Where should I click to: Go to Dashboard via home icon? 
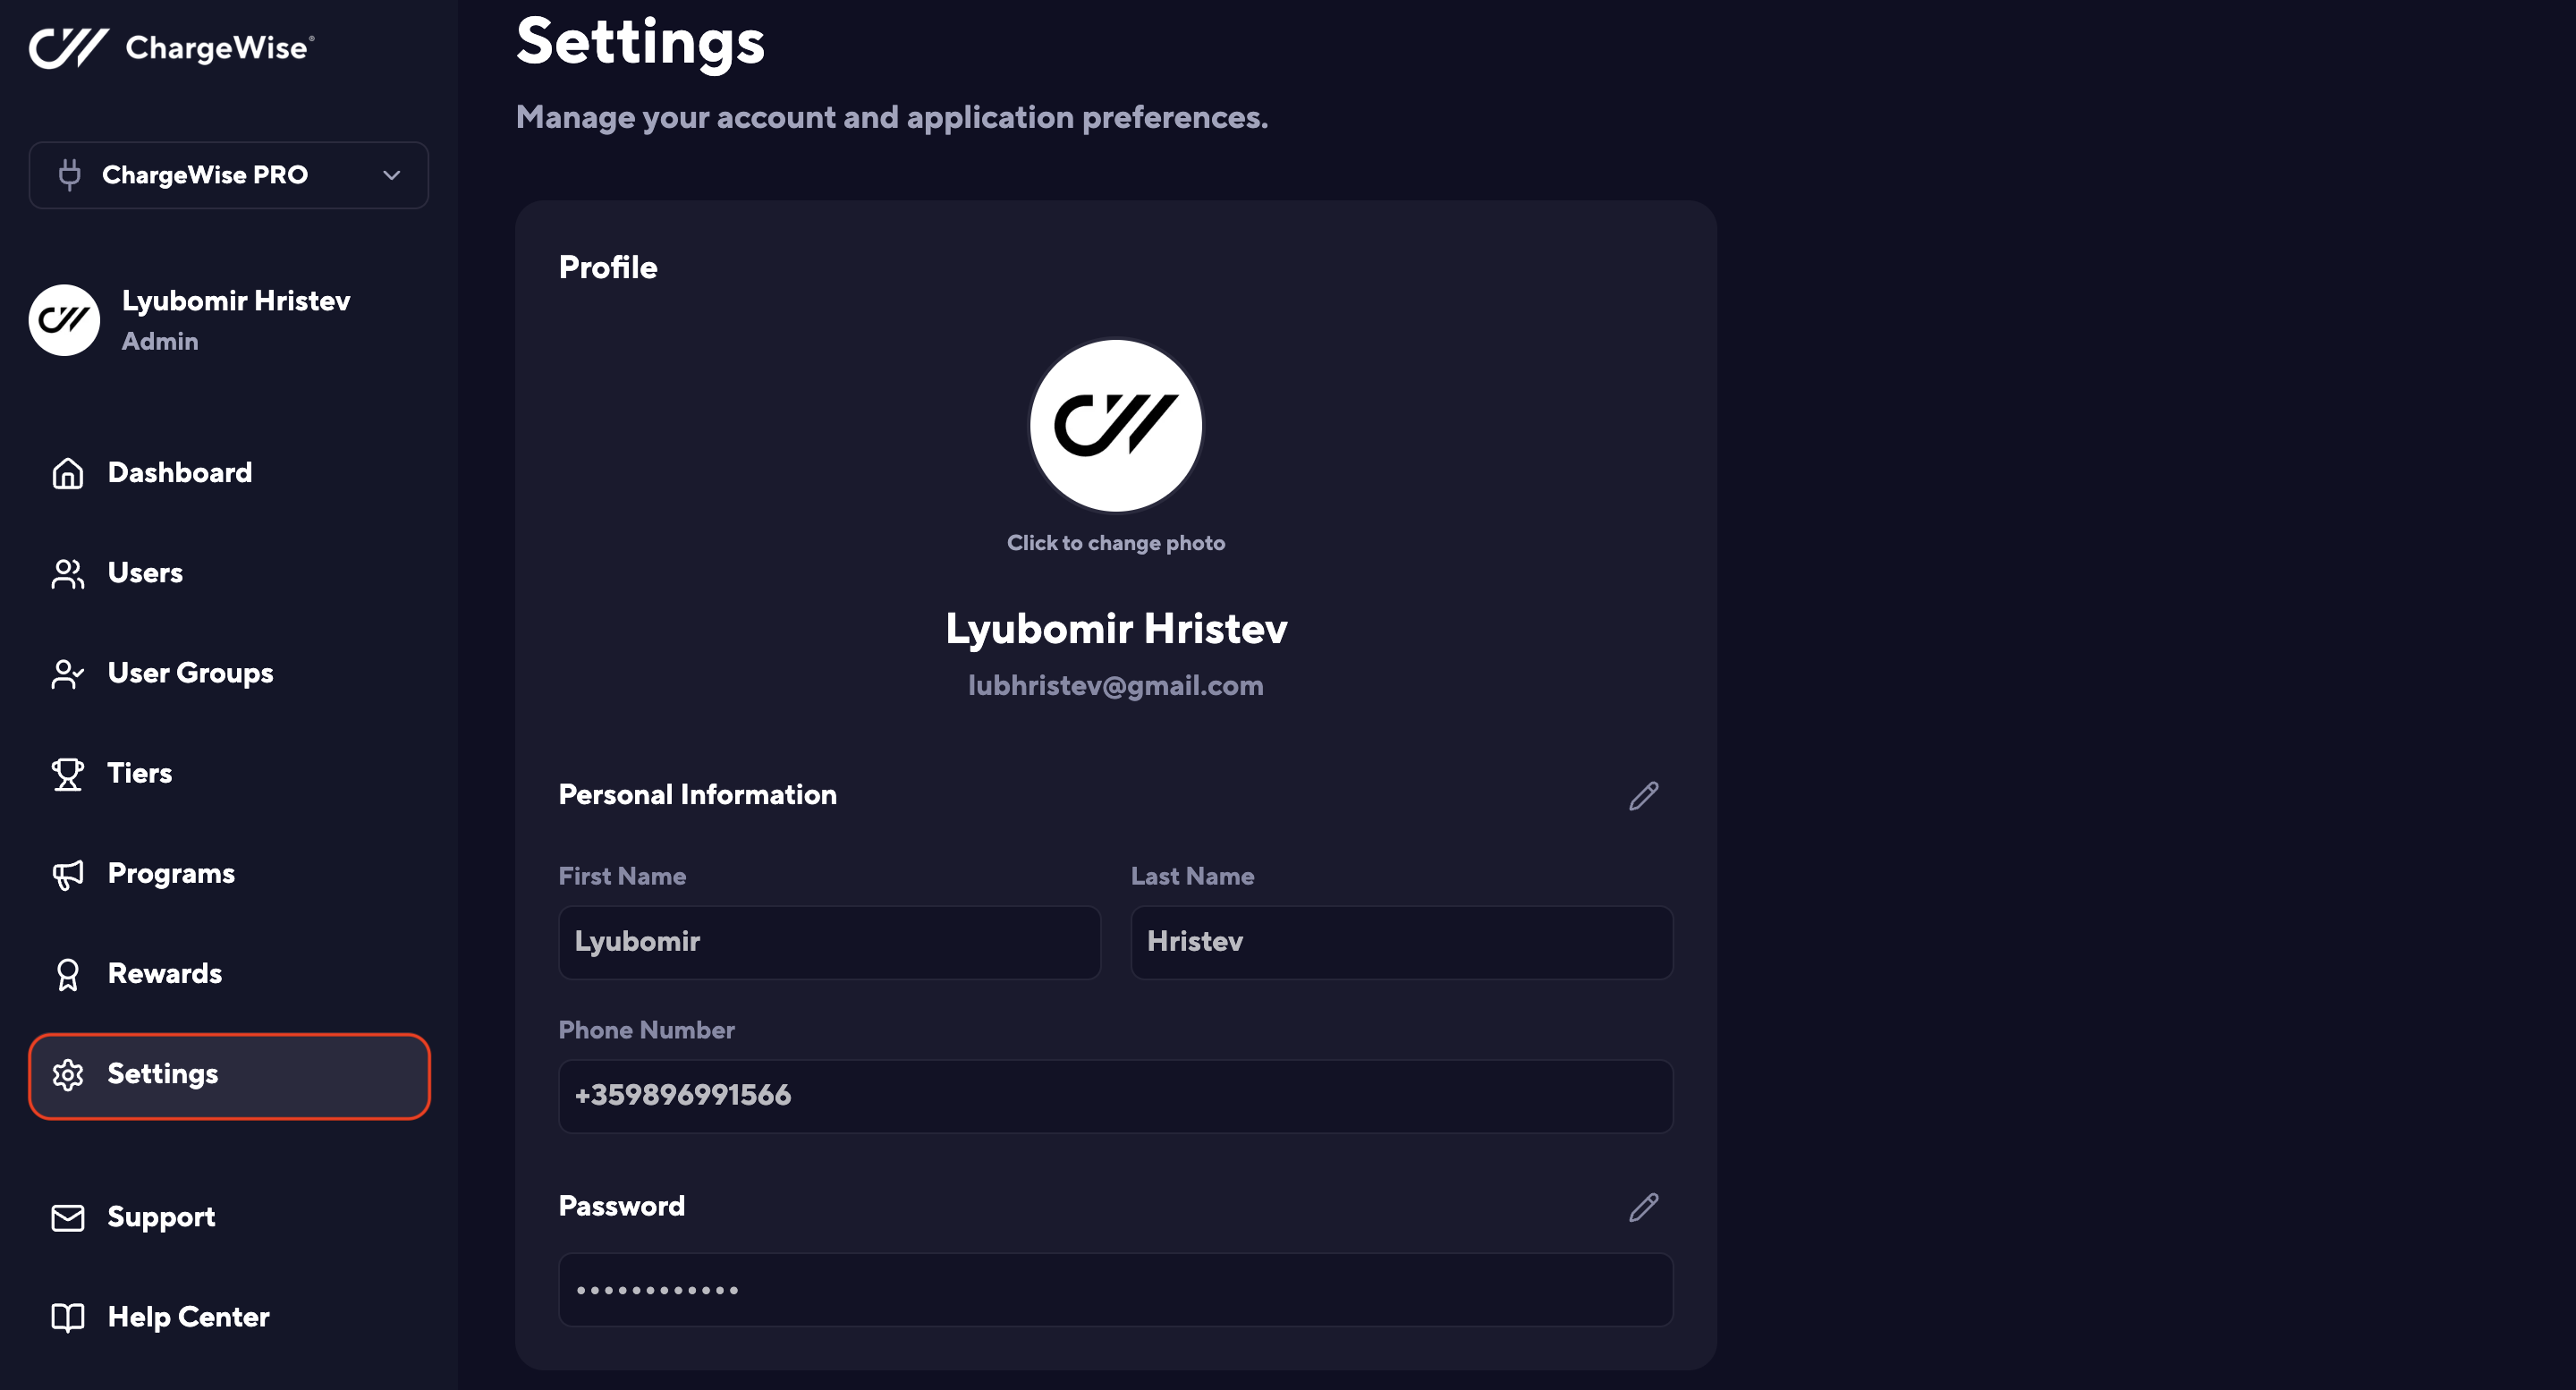(x=68, y=473)
